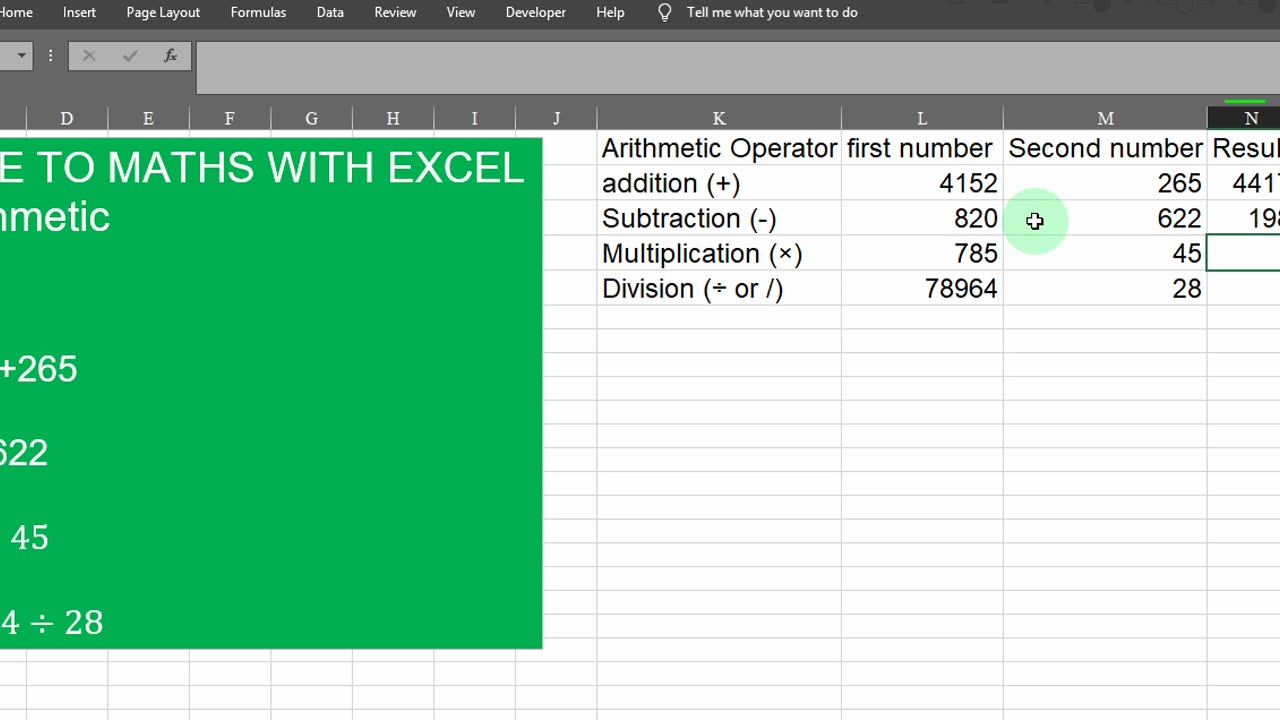This screenshot has height=720, width=1280.
Task: Select column G header
Action: coord(312,119)
